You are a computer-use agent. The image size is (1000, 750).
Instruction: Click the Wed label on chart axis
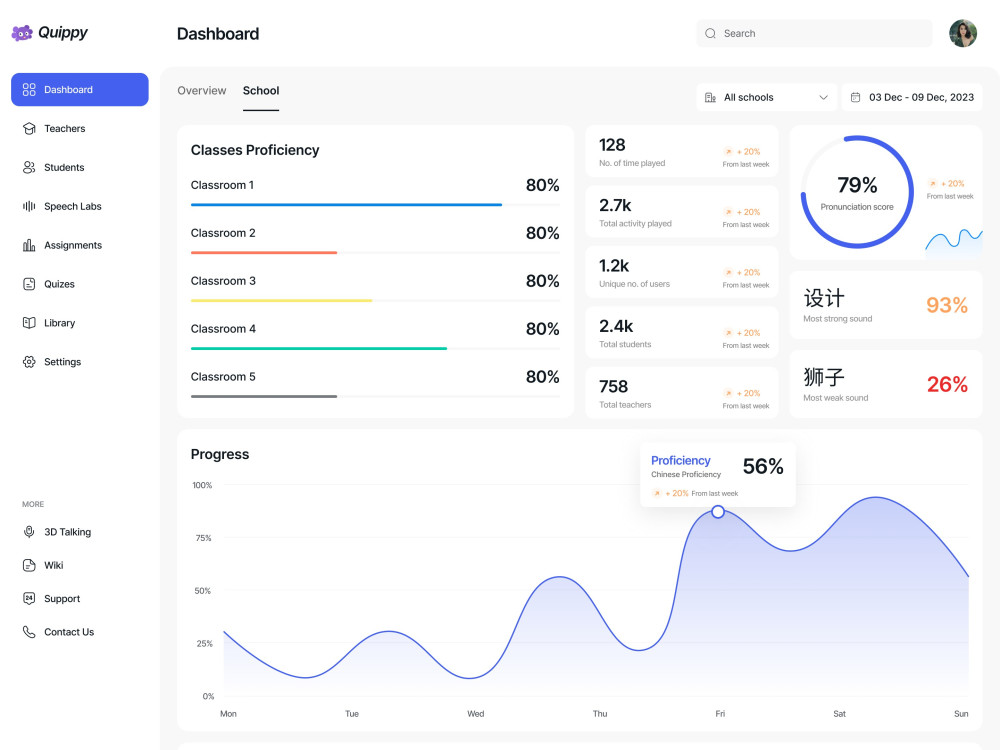pos(476,714)
